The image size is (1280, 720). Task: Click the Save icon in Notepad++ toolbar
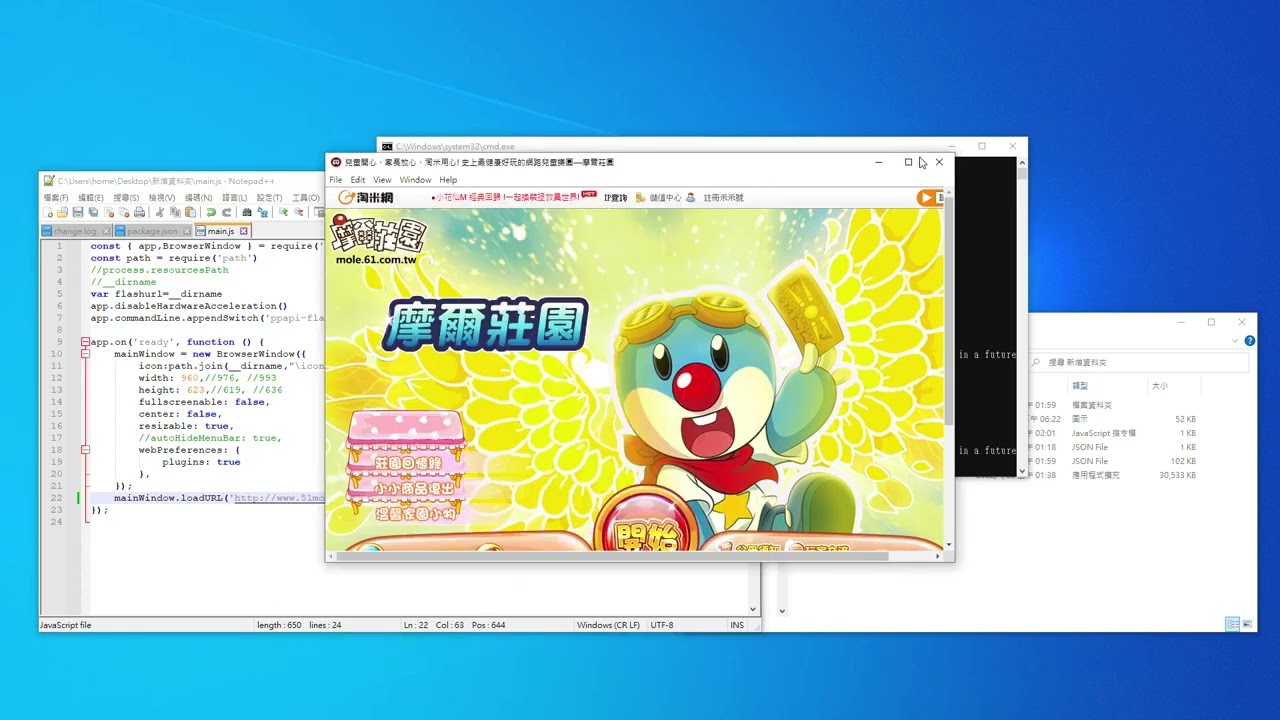(x=78, y=212)
